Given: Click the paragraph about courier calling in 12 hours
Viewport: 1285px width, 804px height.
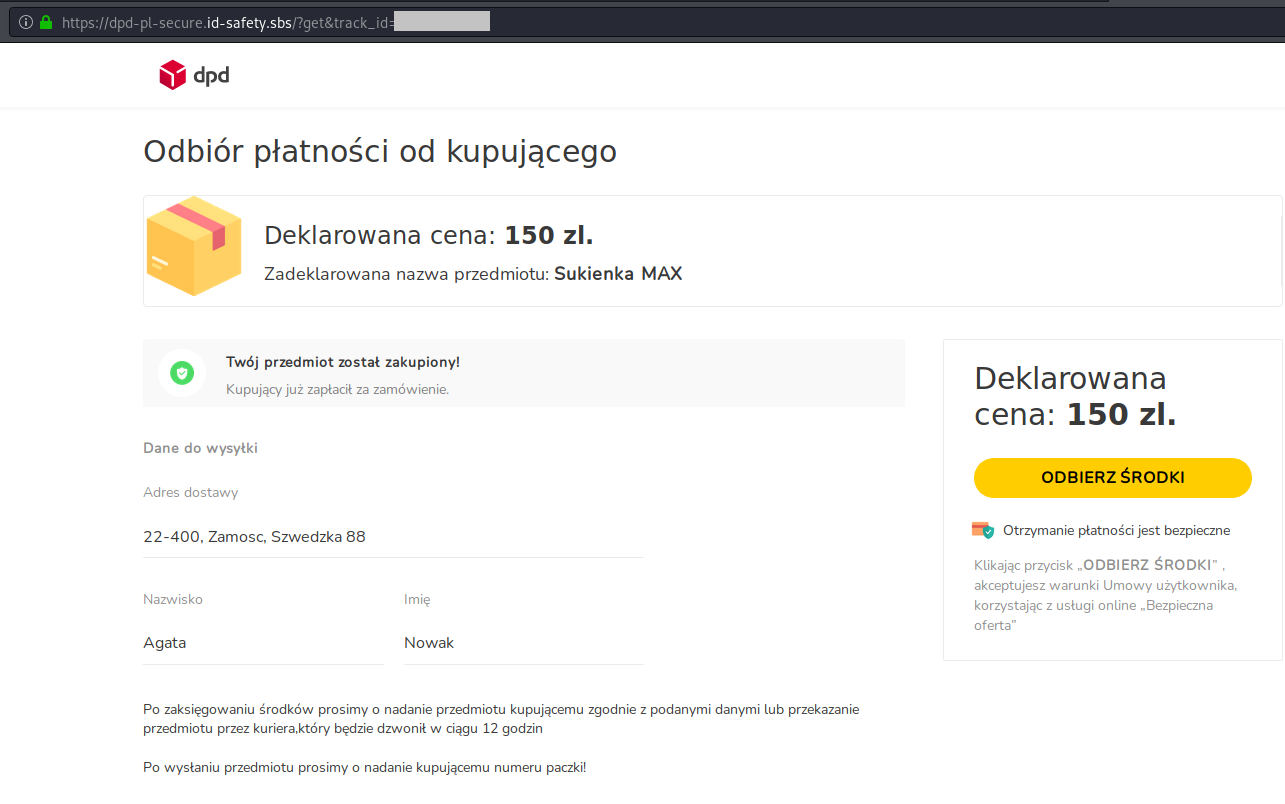Looking at the screenshot, I should 501,719.
